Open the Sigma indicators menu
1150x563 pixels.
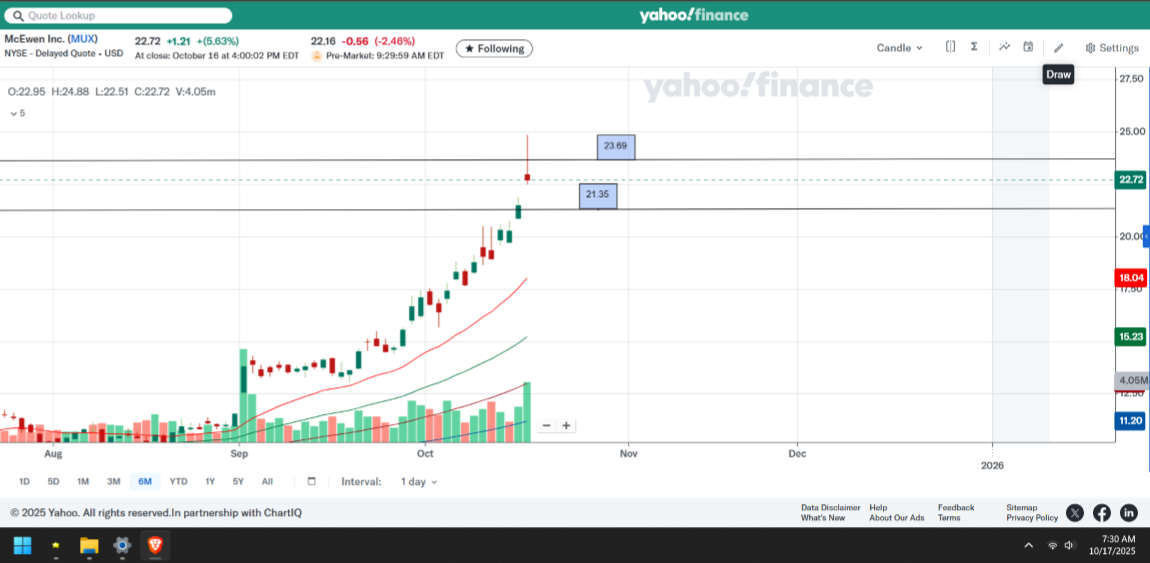tap(974, 47)
